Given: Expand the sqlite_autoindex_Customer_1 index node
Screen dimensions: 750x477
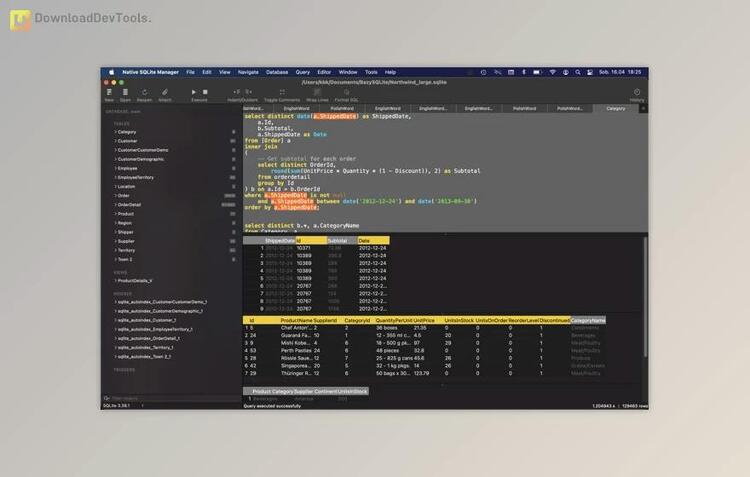Looking at the screenshot, I should point(115,320).
